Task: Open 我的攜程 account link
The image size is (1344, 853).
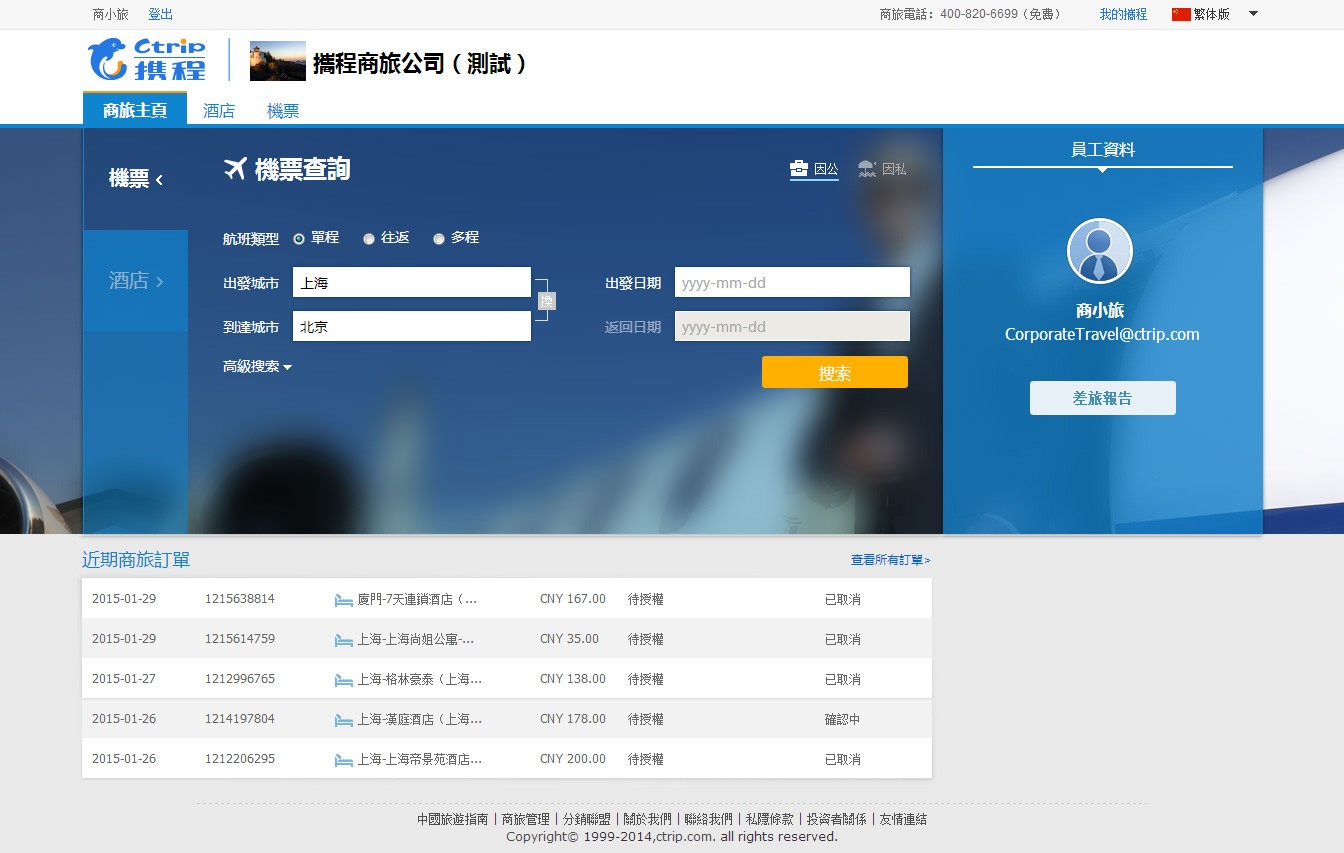Action: click(x=1123, y=14)
